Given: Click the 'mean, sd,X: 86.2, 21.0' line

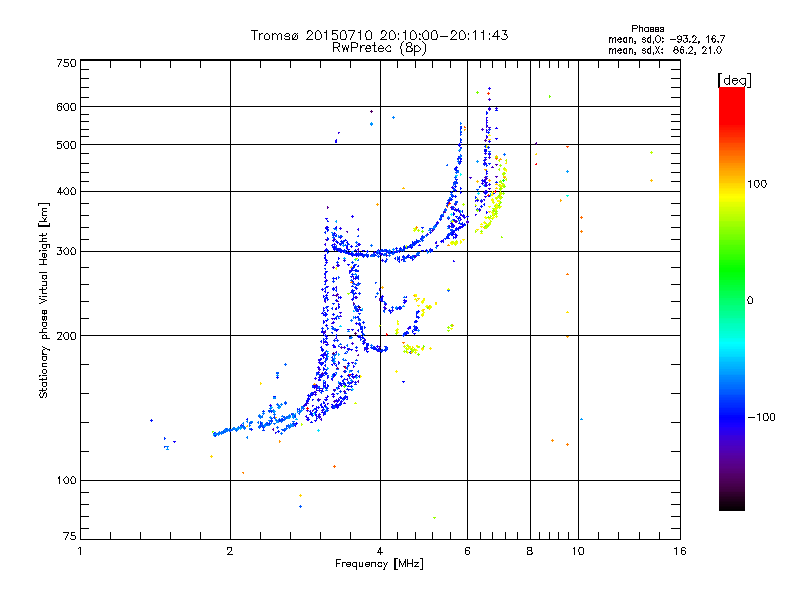Looking at the screenshot, I should pos(665,50).
